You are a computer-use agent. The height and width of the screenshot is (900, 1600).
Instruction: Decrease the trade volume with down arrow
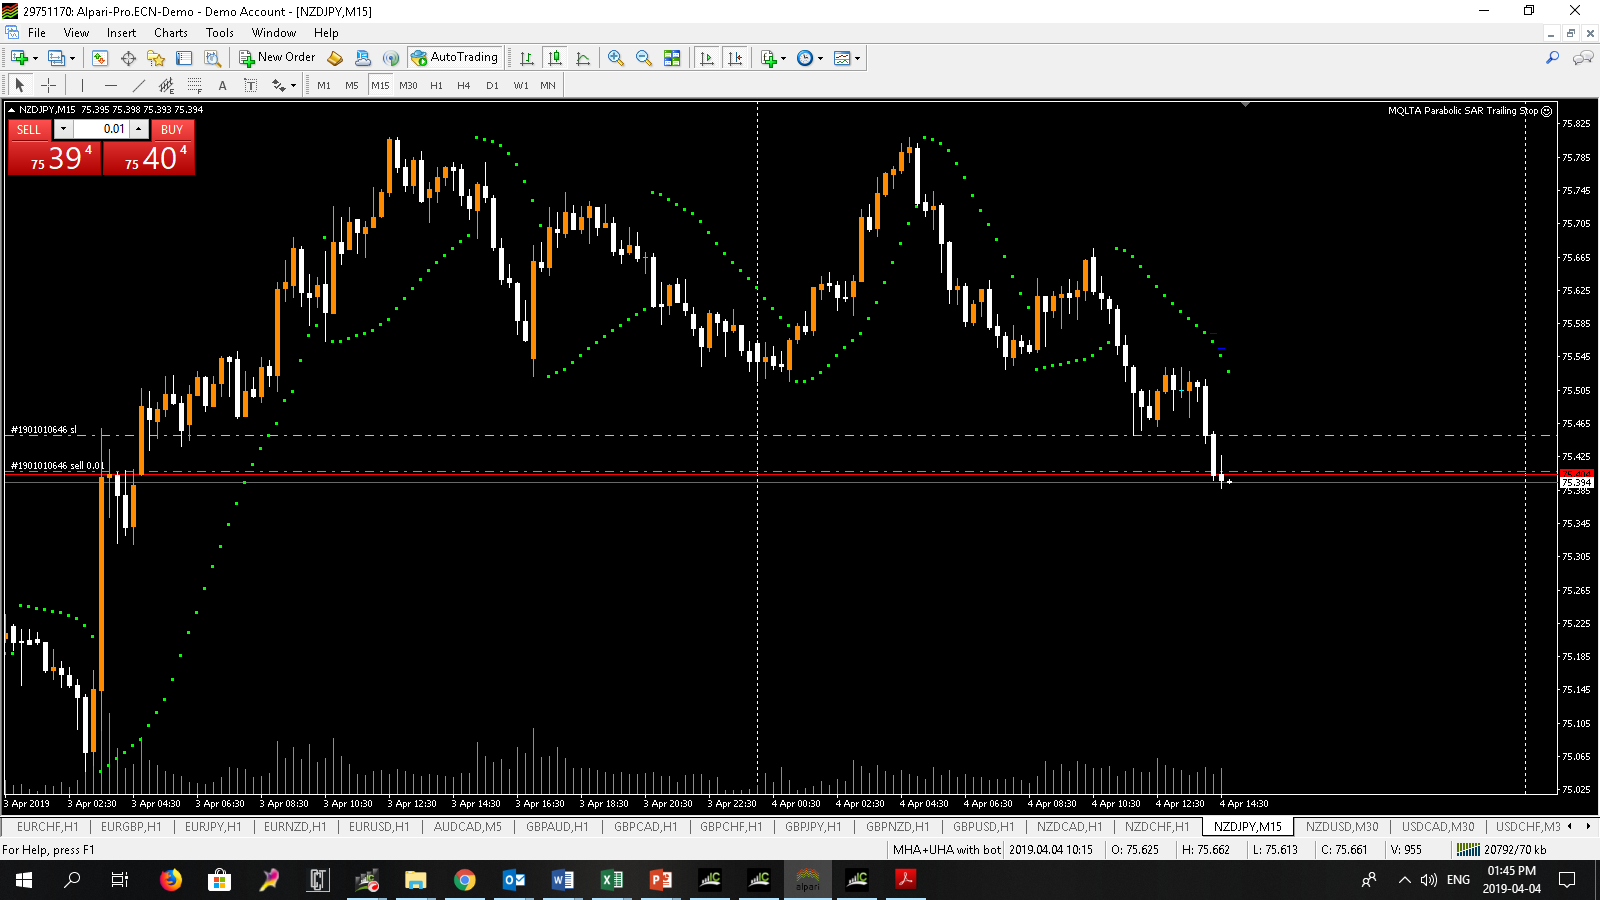click(63, 129)
